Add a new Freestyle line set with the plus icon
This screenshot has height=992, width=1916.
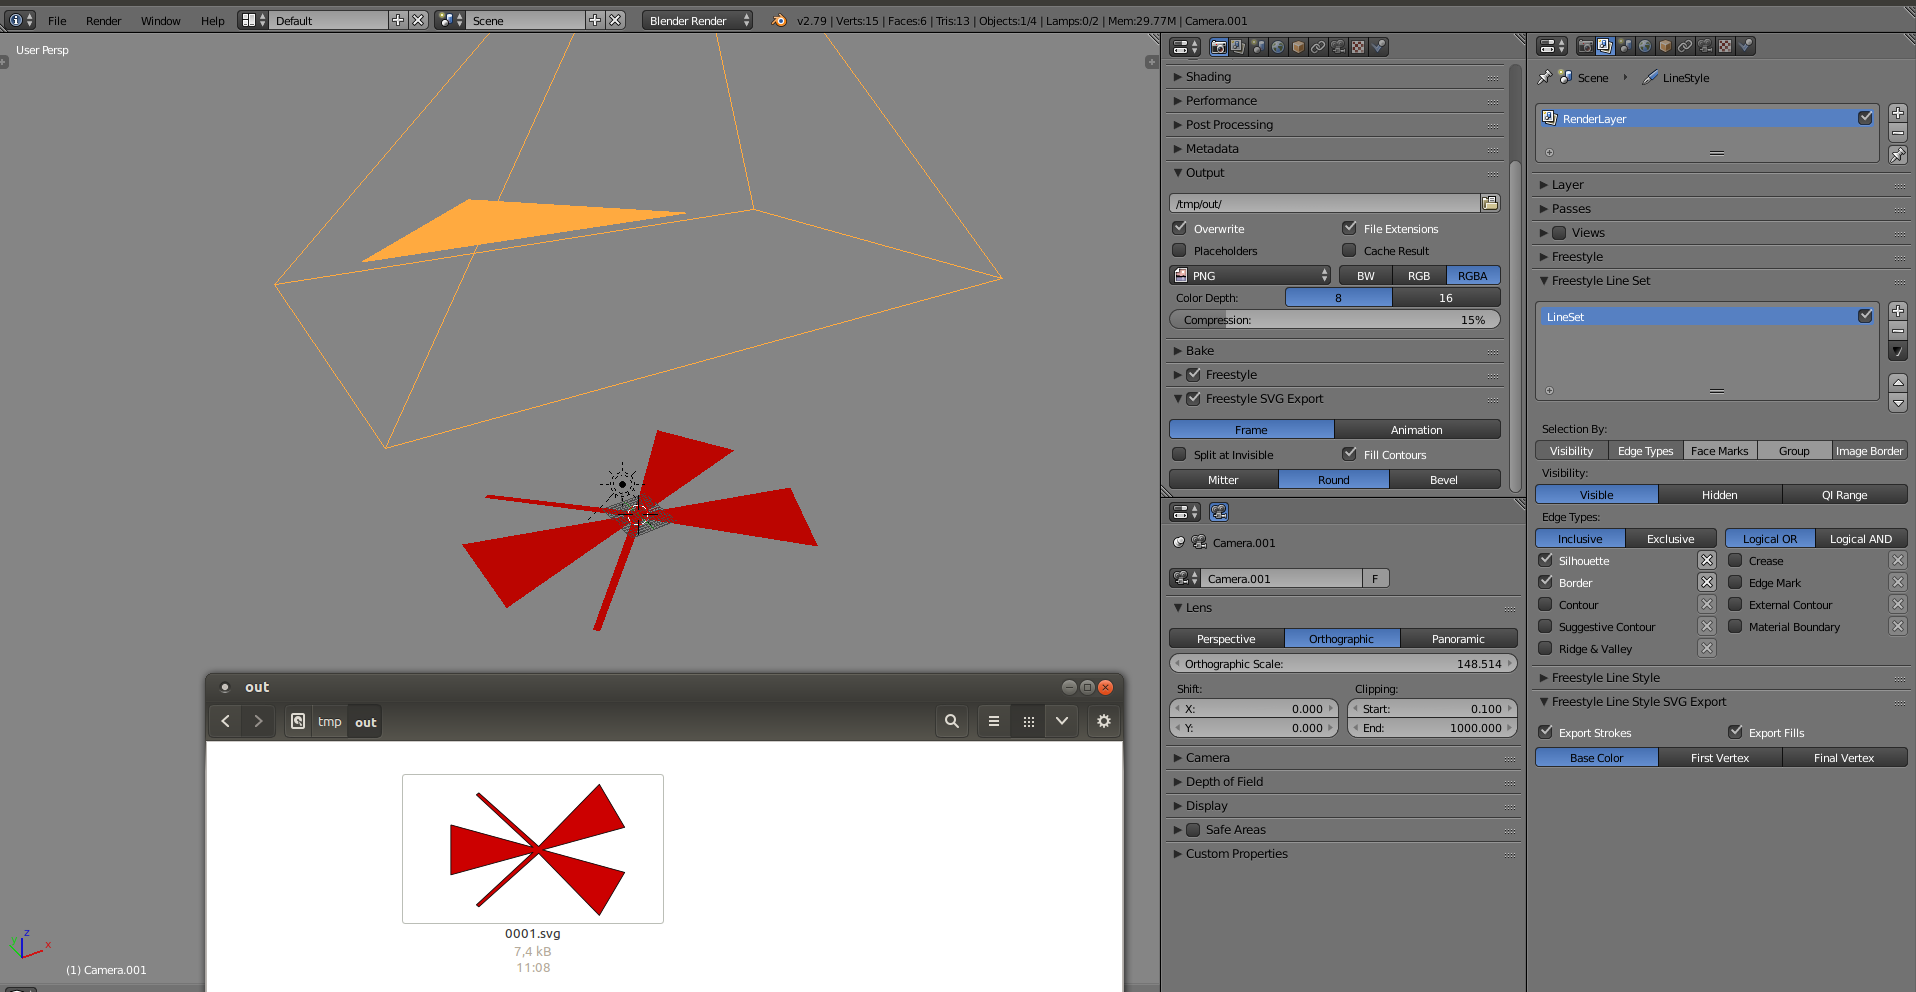[x=1898, y=311]
